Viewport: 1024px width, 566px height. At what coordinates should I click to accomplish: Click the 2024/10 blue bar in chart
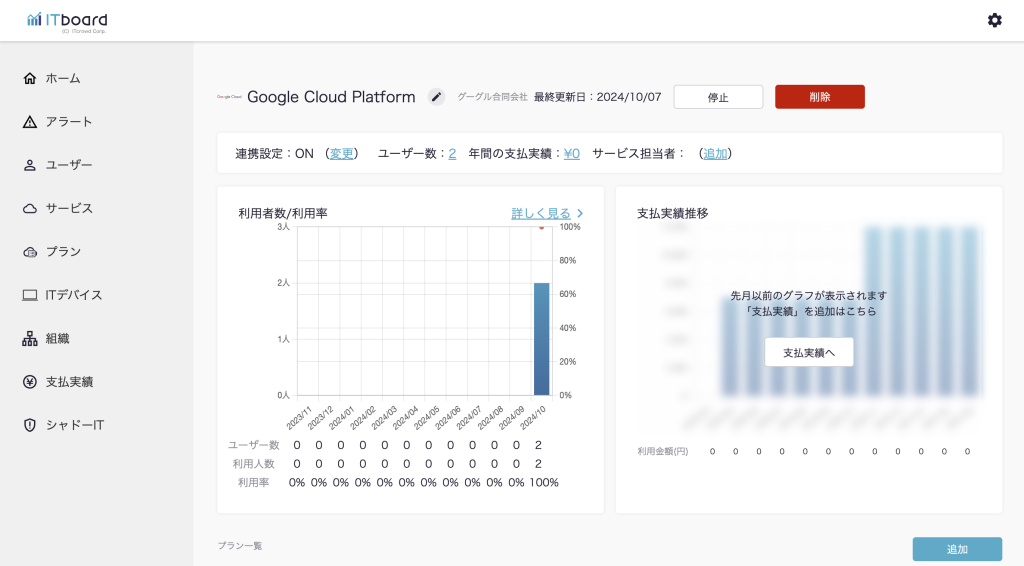click(x=541, y=338)
